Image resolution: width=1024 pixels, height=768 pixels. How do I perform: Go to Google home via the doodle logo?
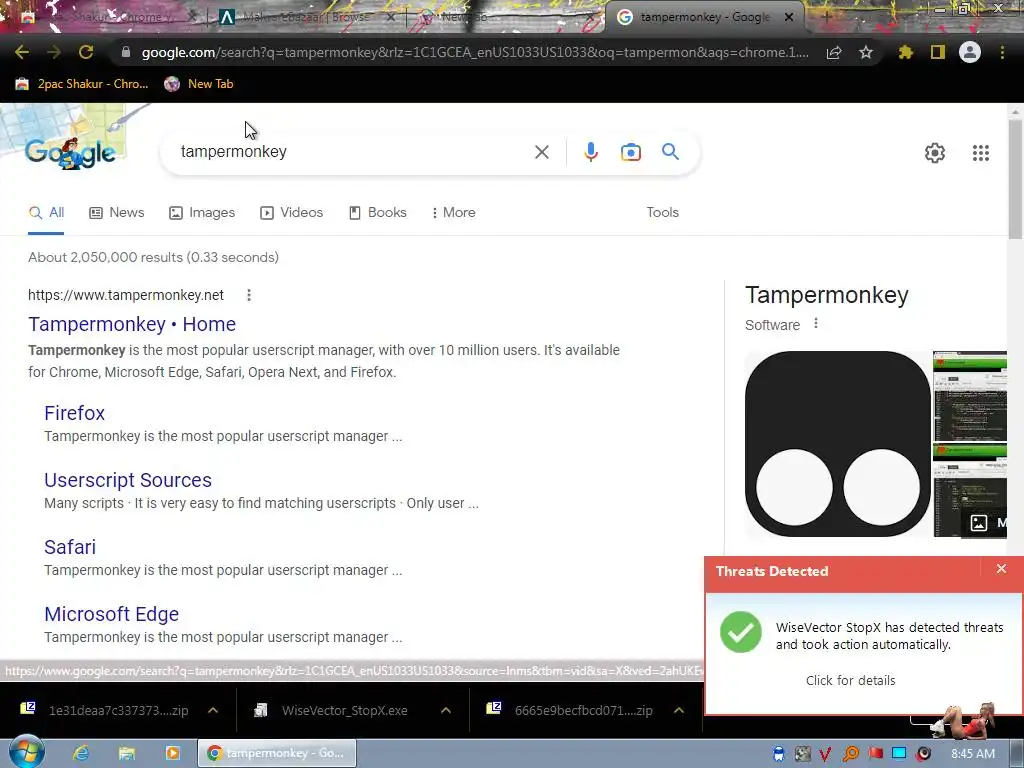click(x=70, y=153)
